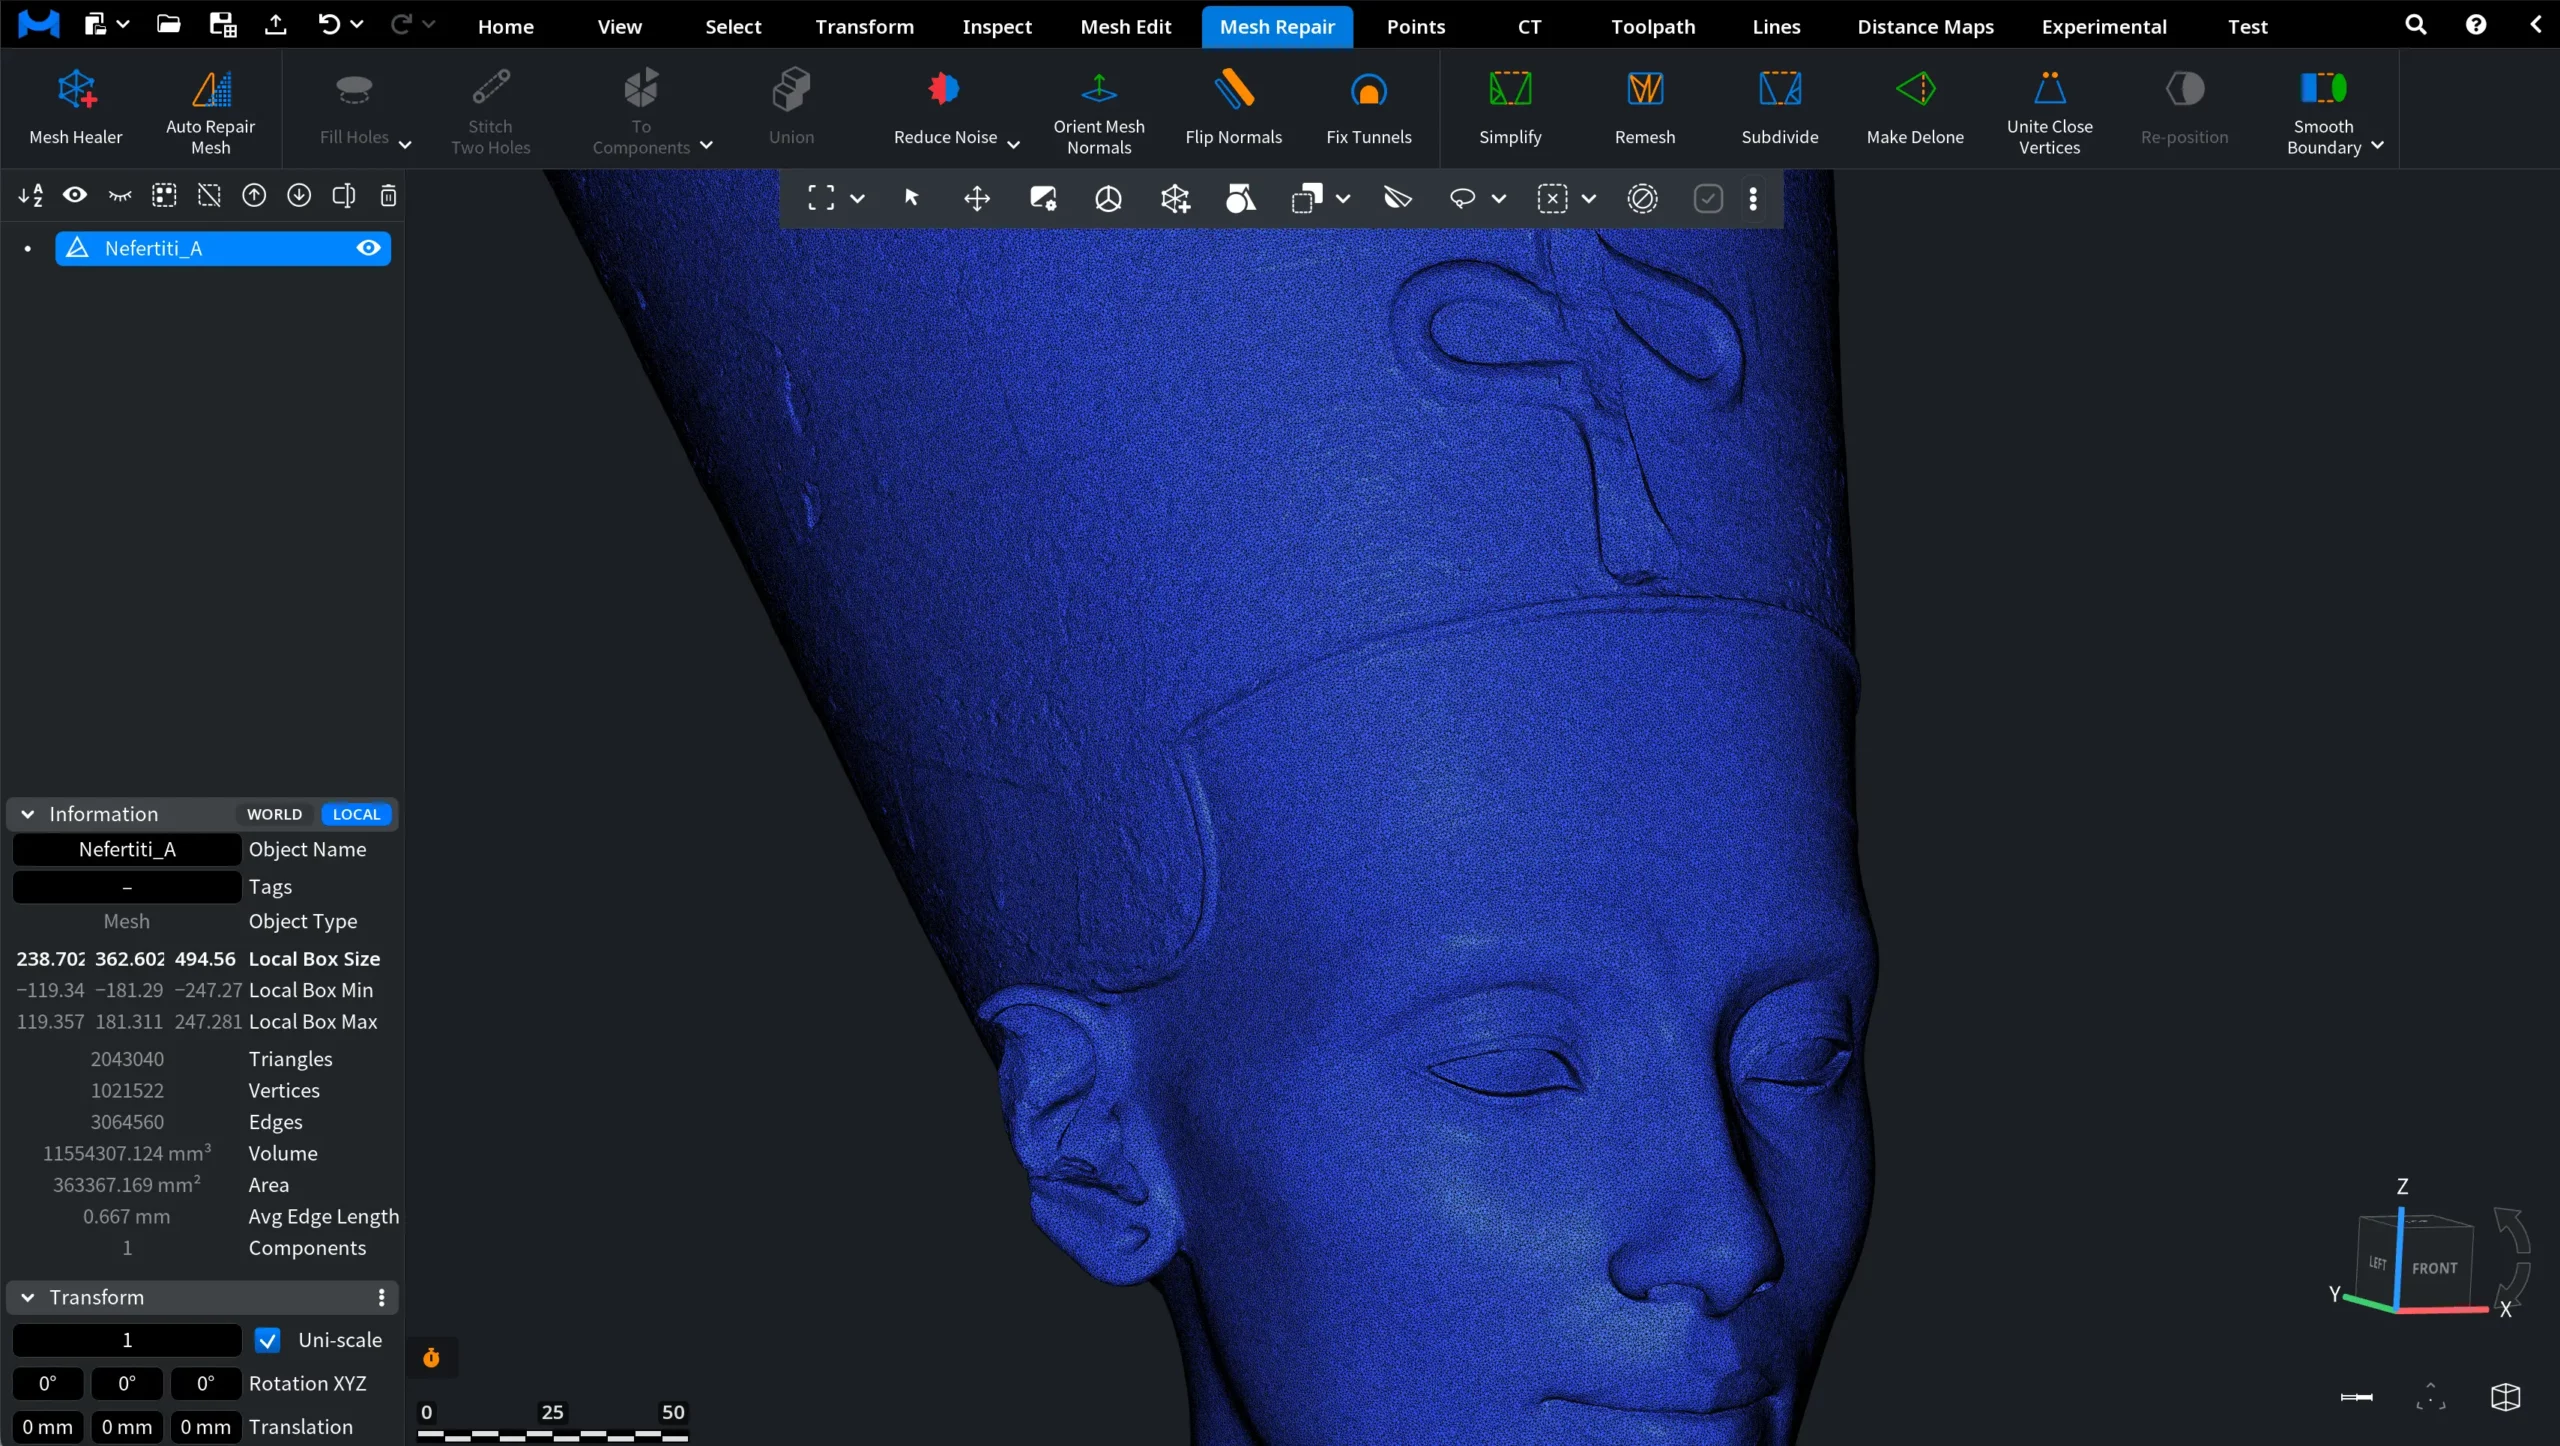
Task: Open lasso selection mode dropdown
Action: coord(1498,198)
